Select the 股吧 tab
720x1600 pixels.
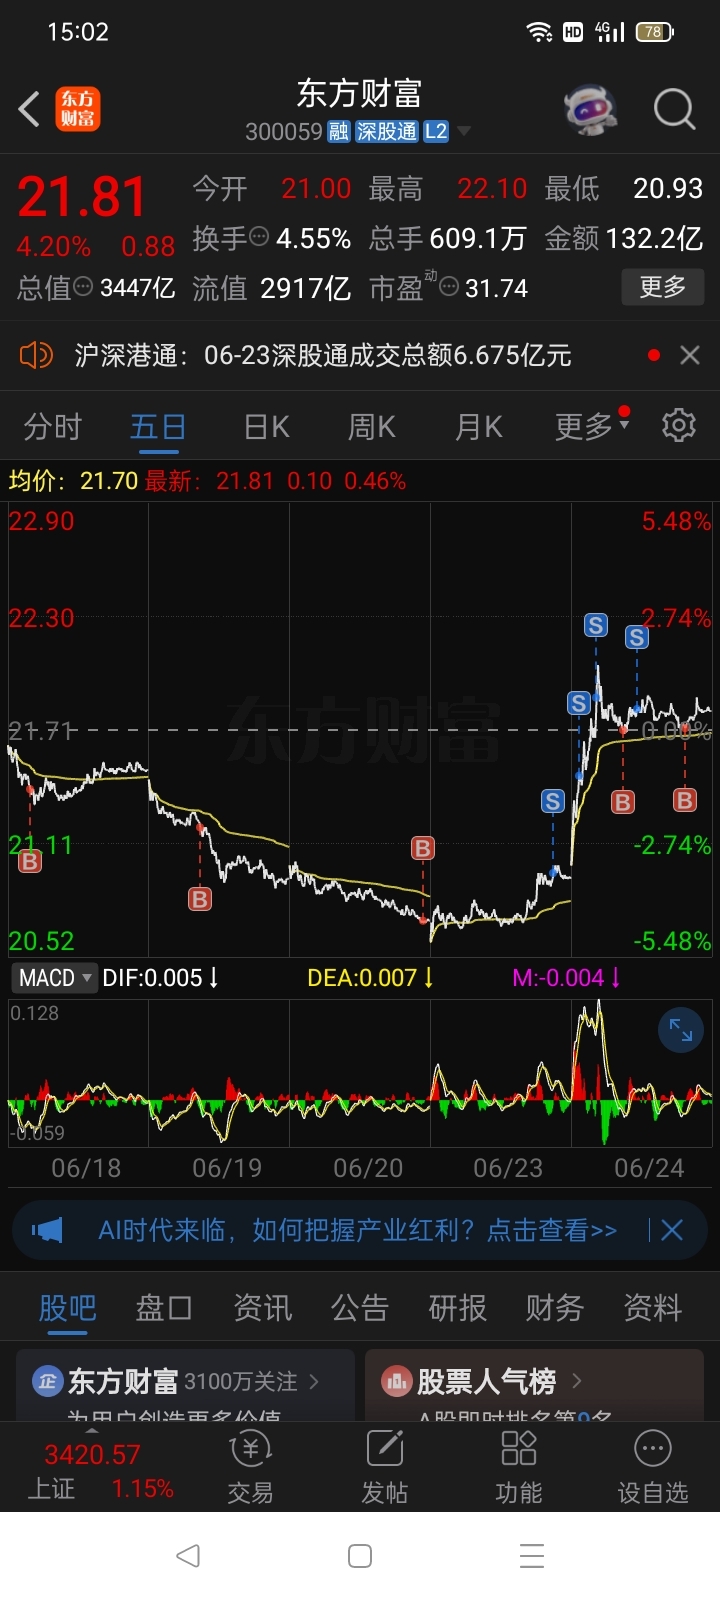click(x=67, y=1307)
